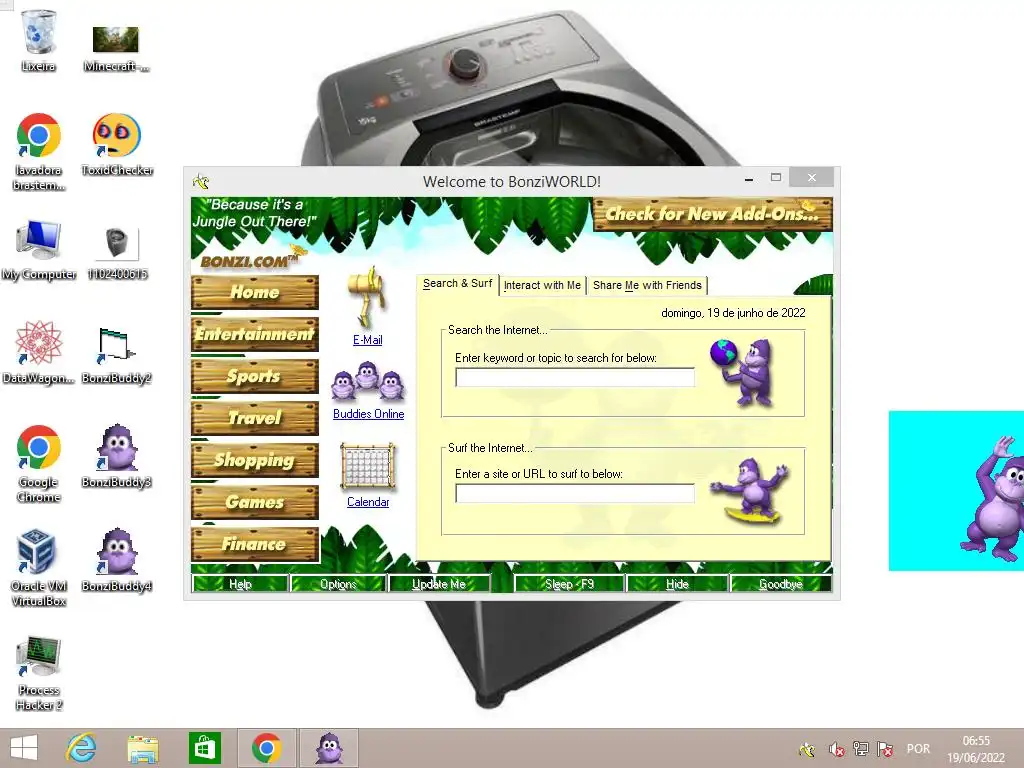Launch Oracle VM VirtualBox shortcut
This screenshot has height=768, width=1024.
(37, 551)
